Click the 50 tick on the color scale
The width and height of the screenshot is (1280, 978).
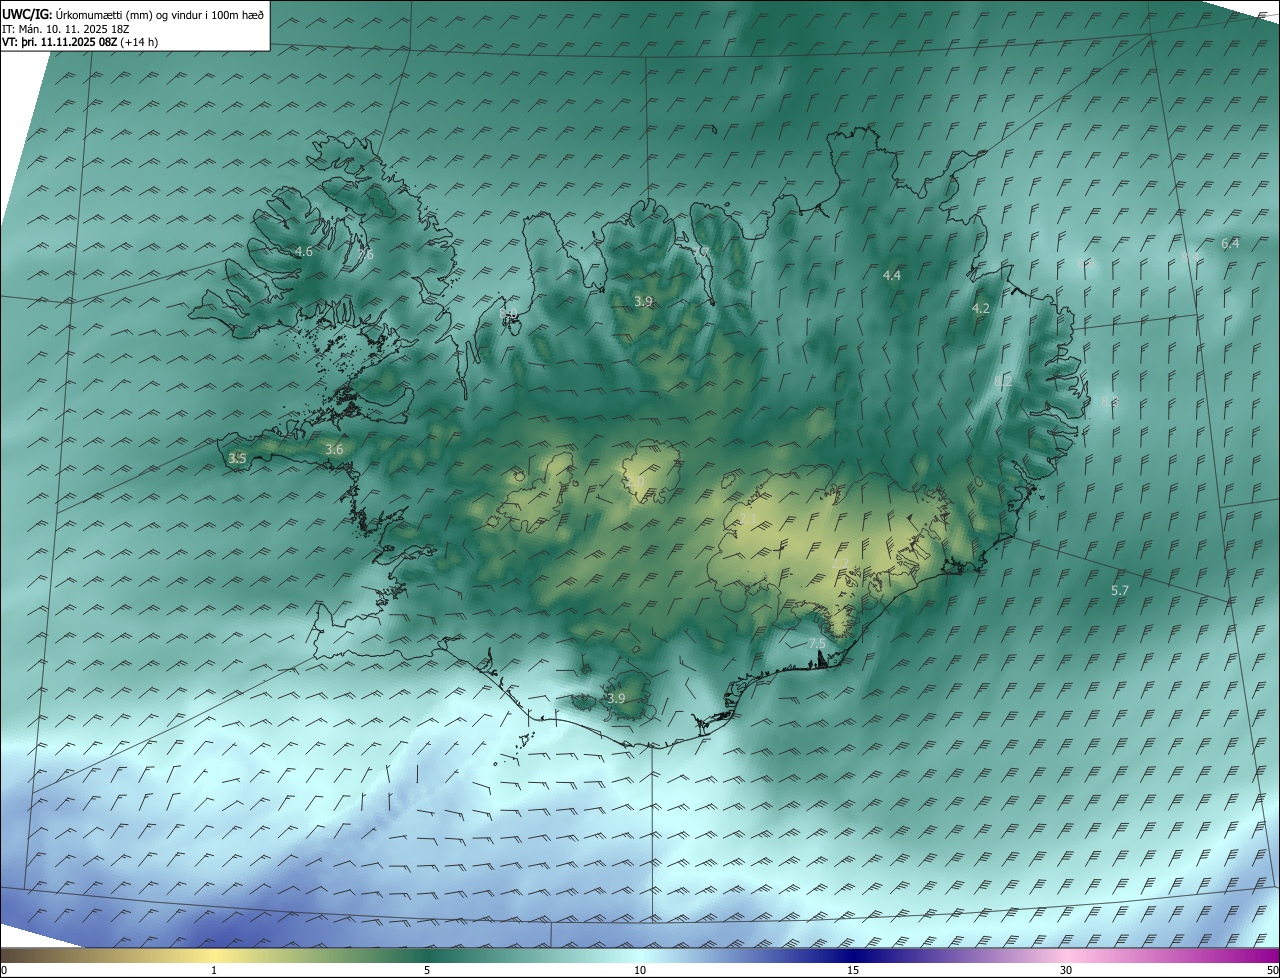pos(1272,970)
